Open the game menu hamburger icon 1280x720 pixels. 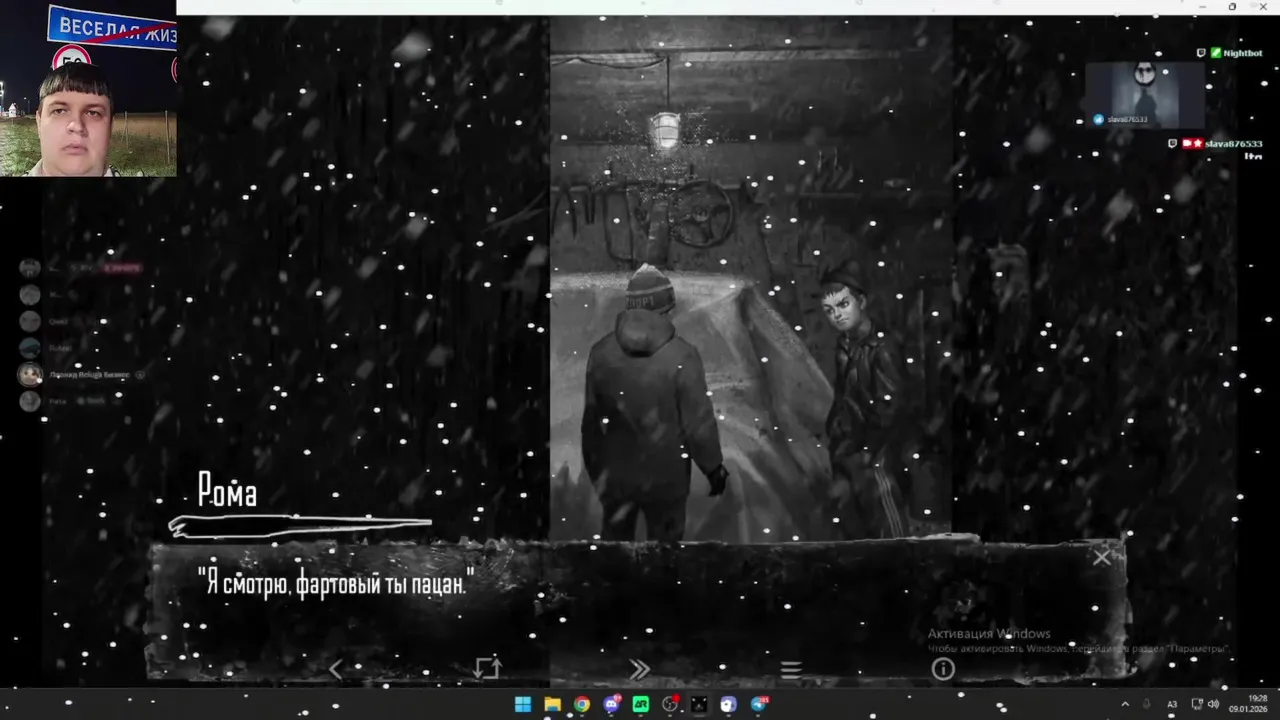click(x=791, y=670)
